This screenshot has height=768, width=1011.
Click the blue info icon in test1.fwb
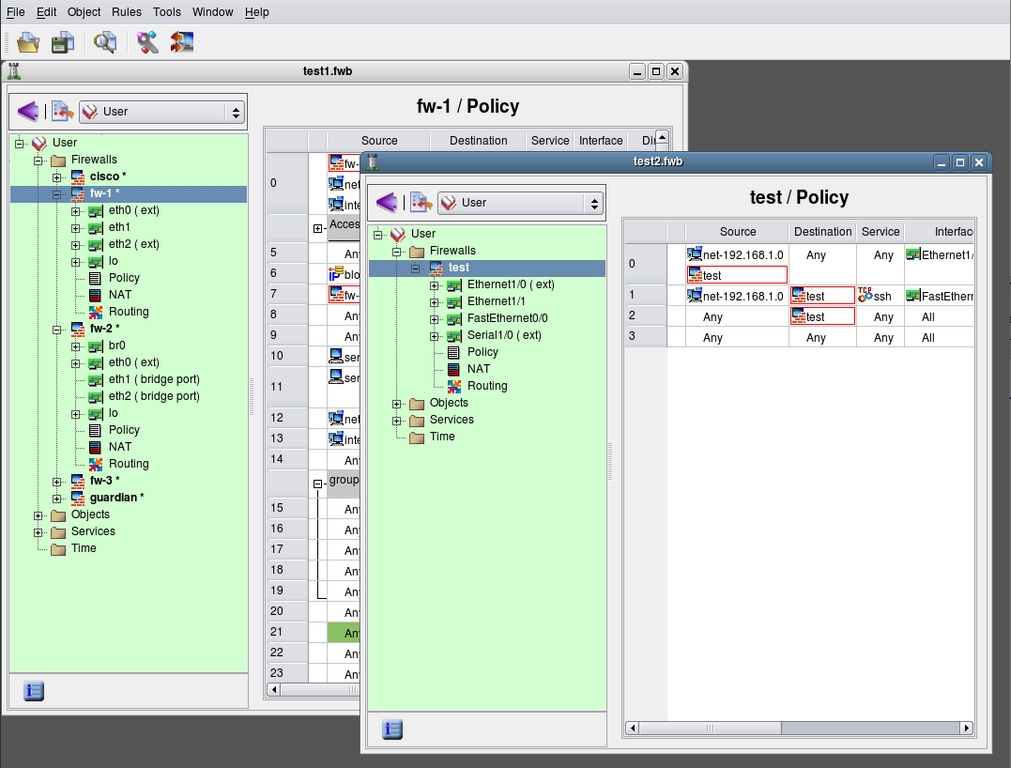[x=33, y=690]
